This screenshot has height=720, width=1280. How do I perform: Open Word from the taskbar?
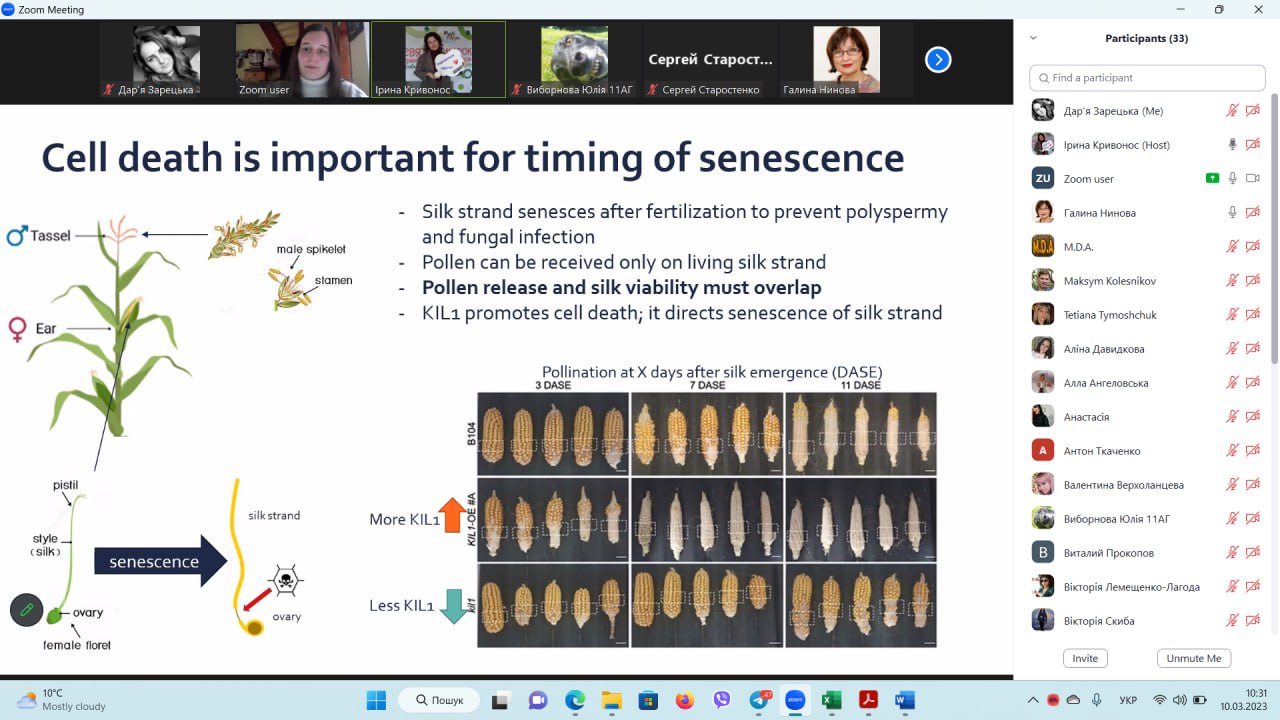905,700
